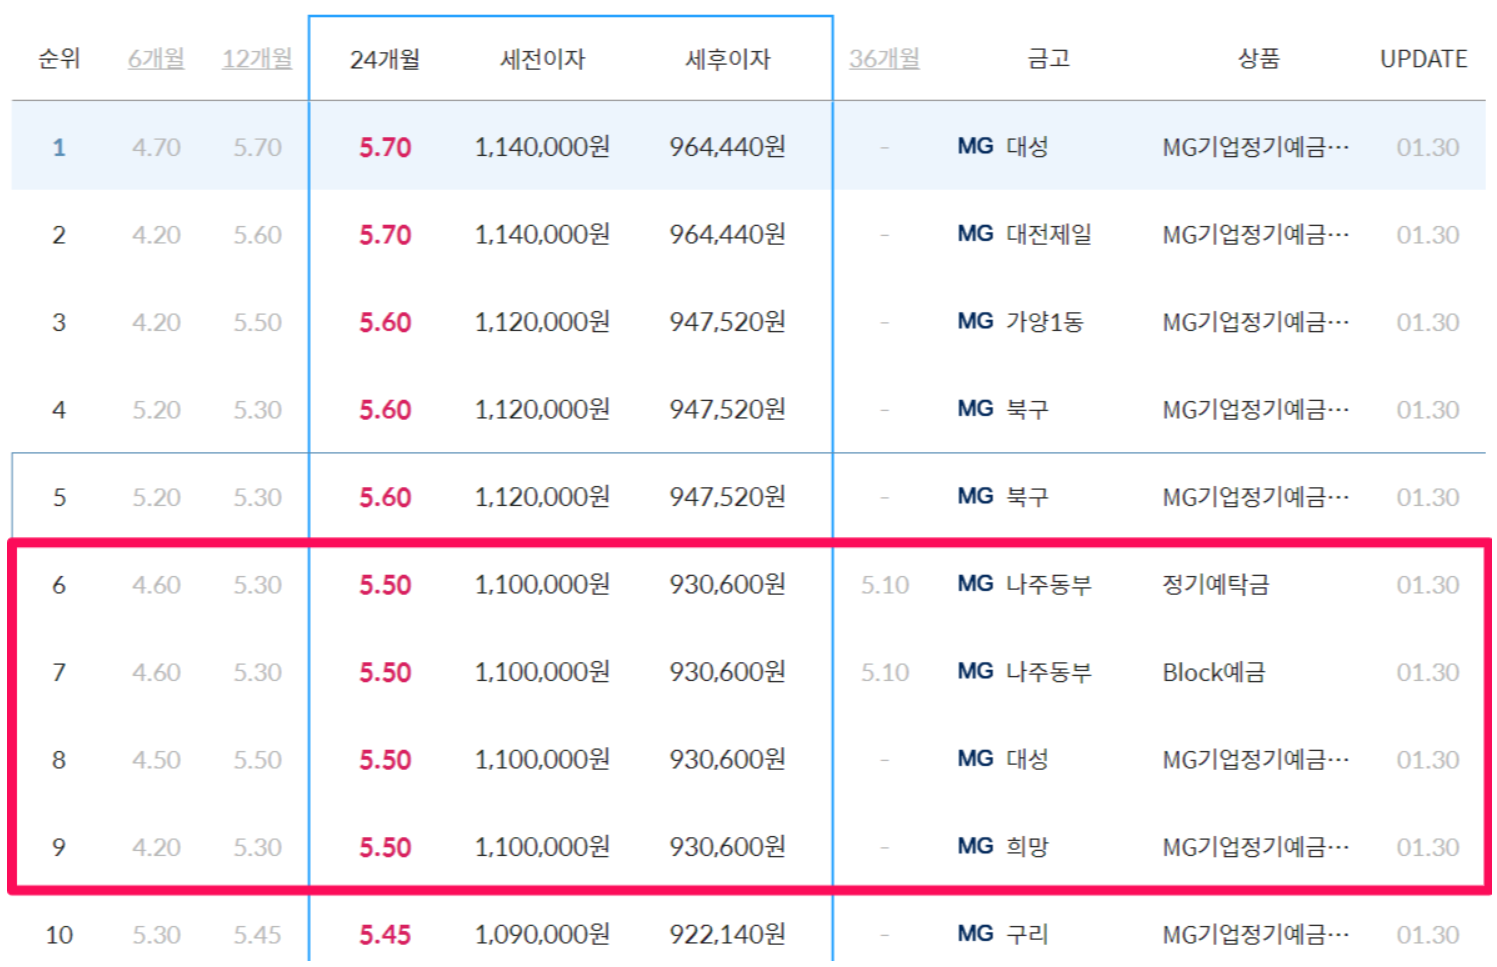Click 947,520원 after-tax interest for 가양1동
Viewport: 1497px width, 967px height.
click(727, 322)
